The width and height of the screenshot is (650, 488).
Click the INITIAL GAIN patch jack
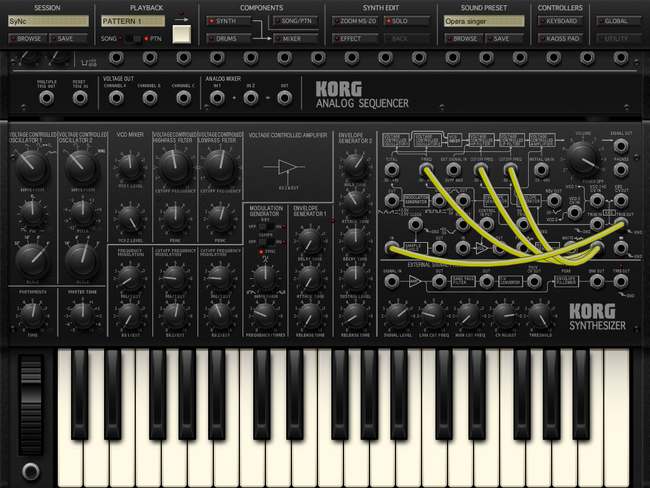[x=541, y=170]
